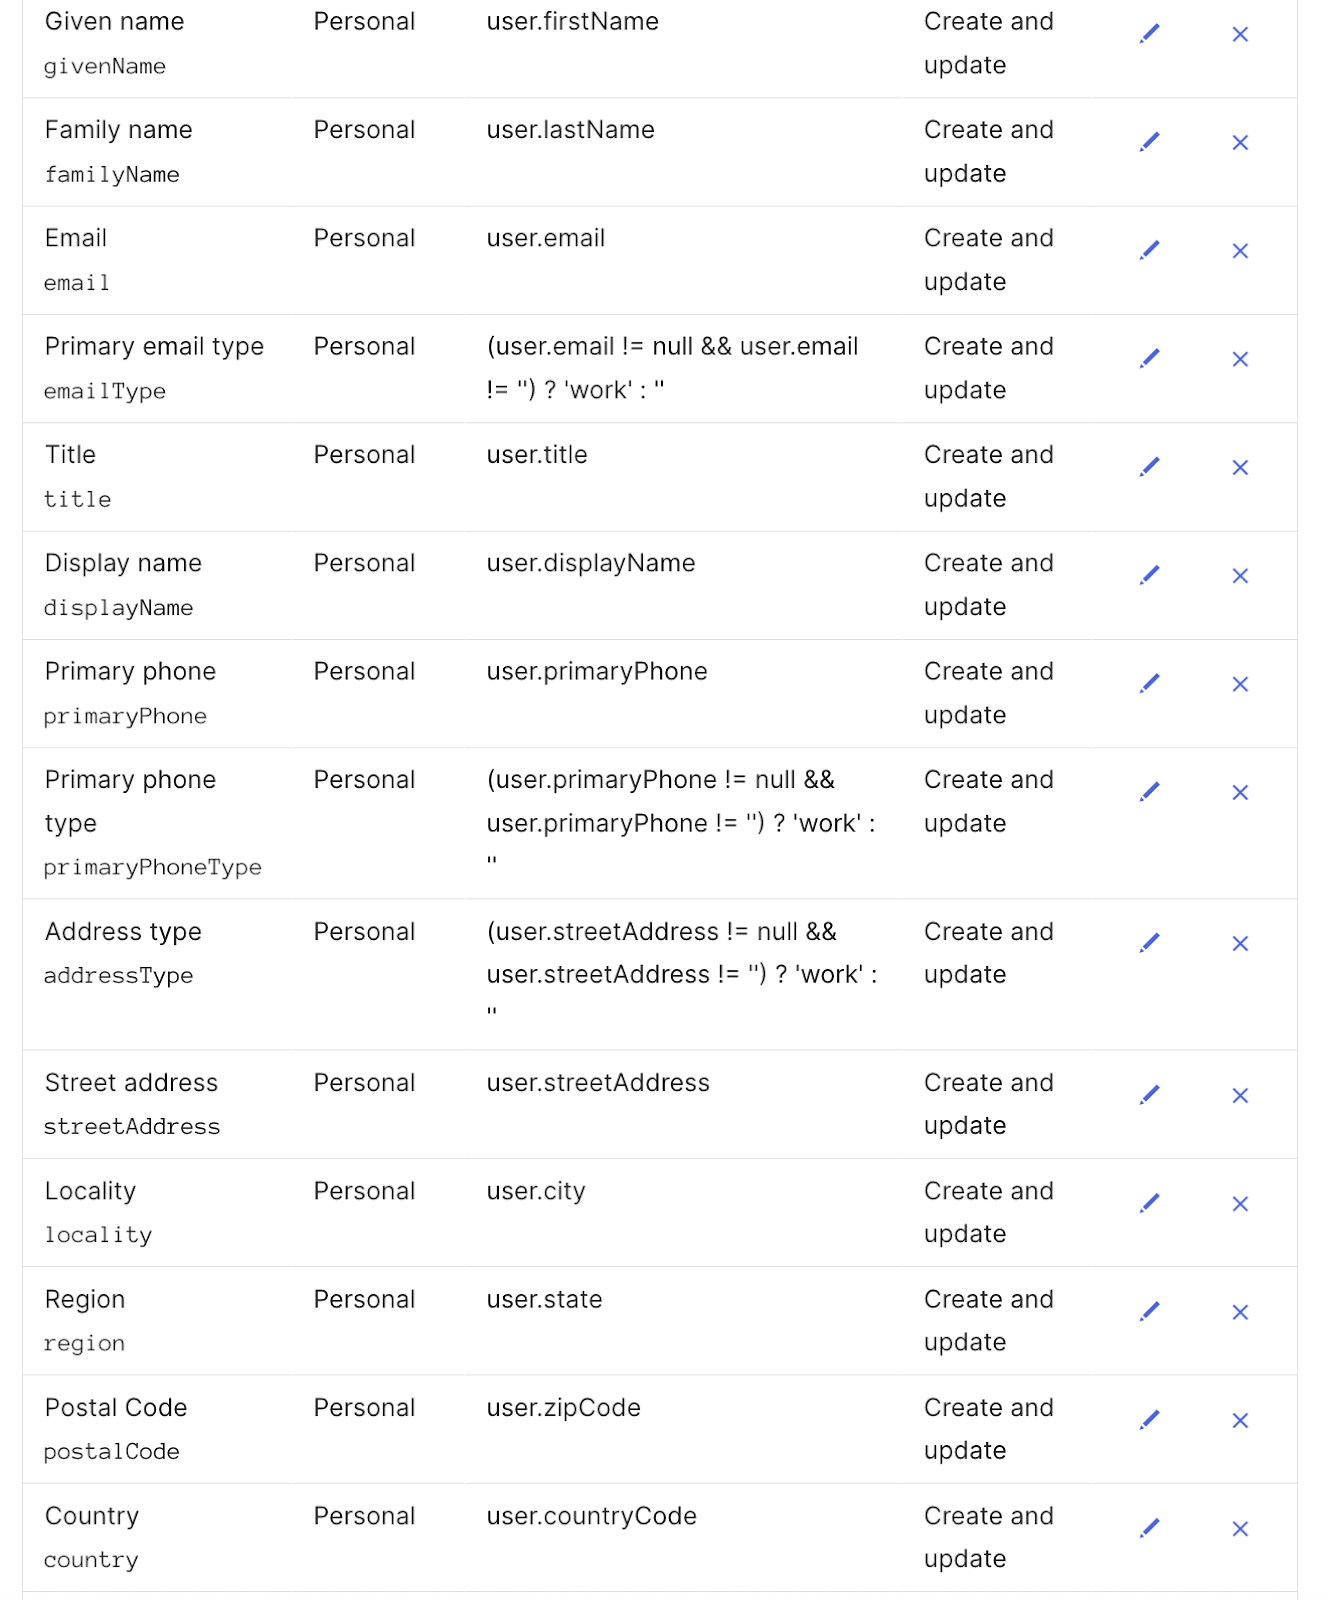Edit the Family name mapping

1150,142
